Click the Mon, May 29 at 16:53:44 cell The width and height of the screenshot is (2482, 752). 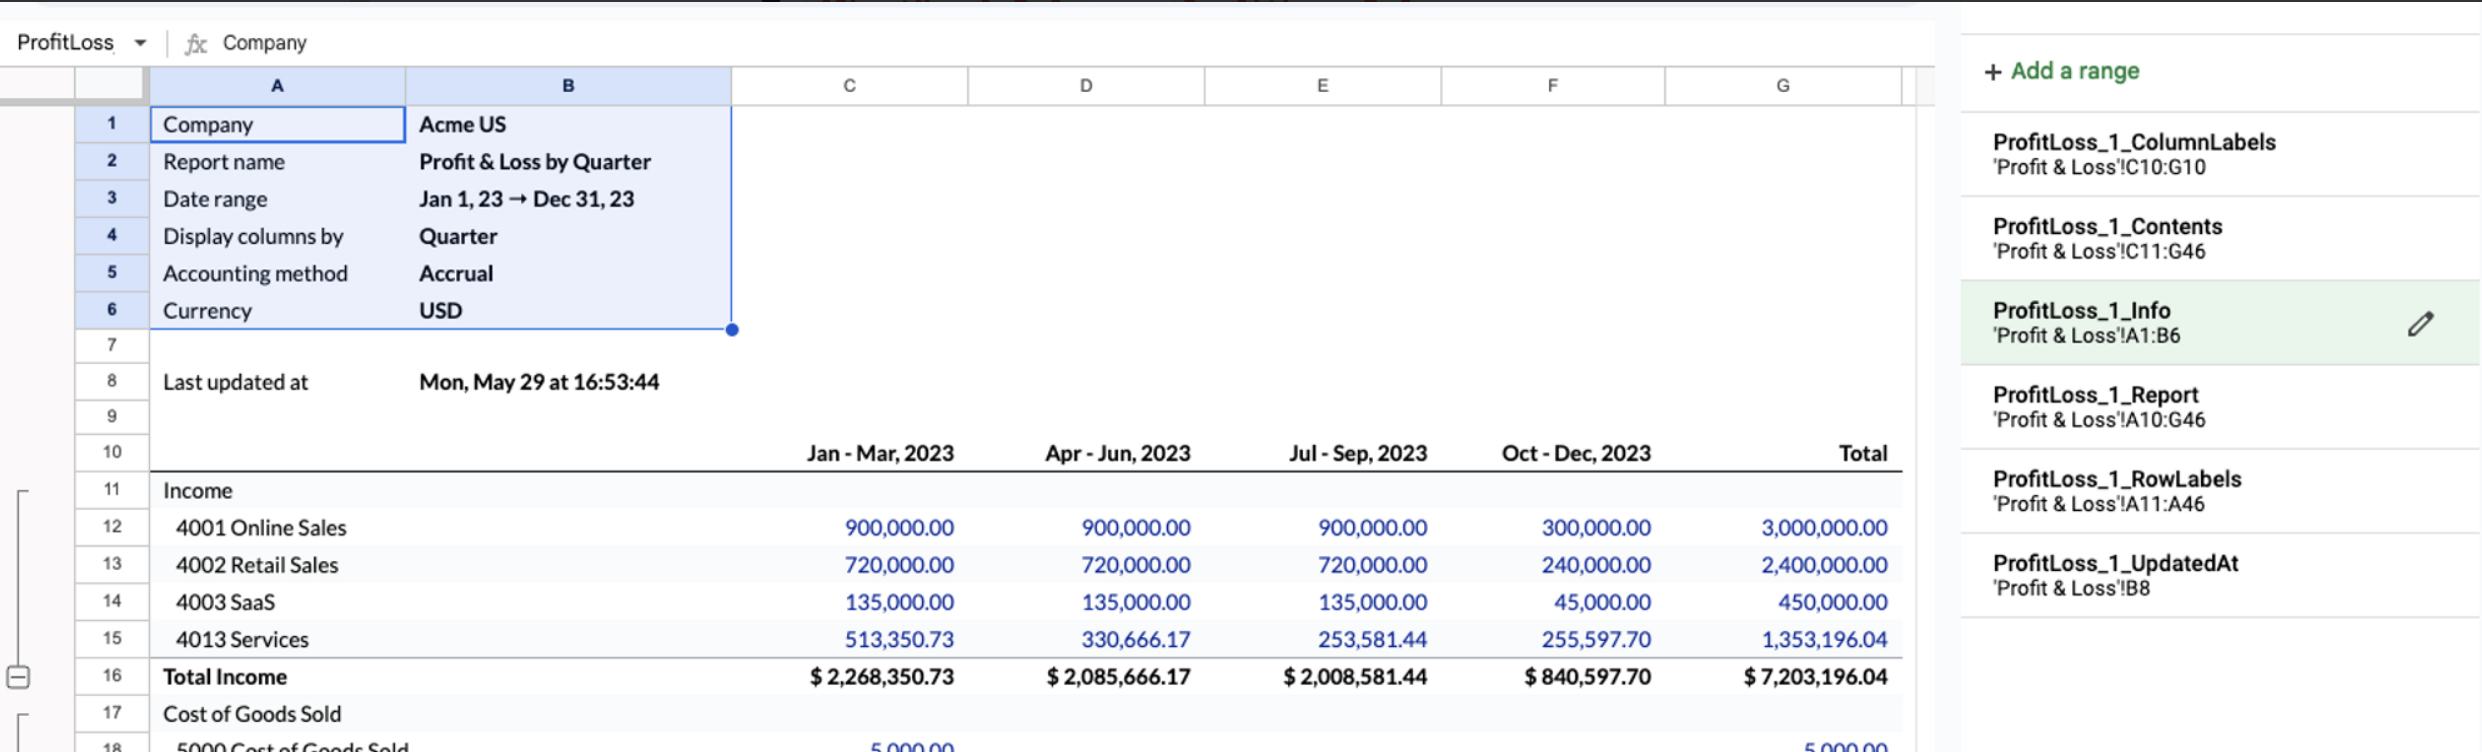[568, 382]
